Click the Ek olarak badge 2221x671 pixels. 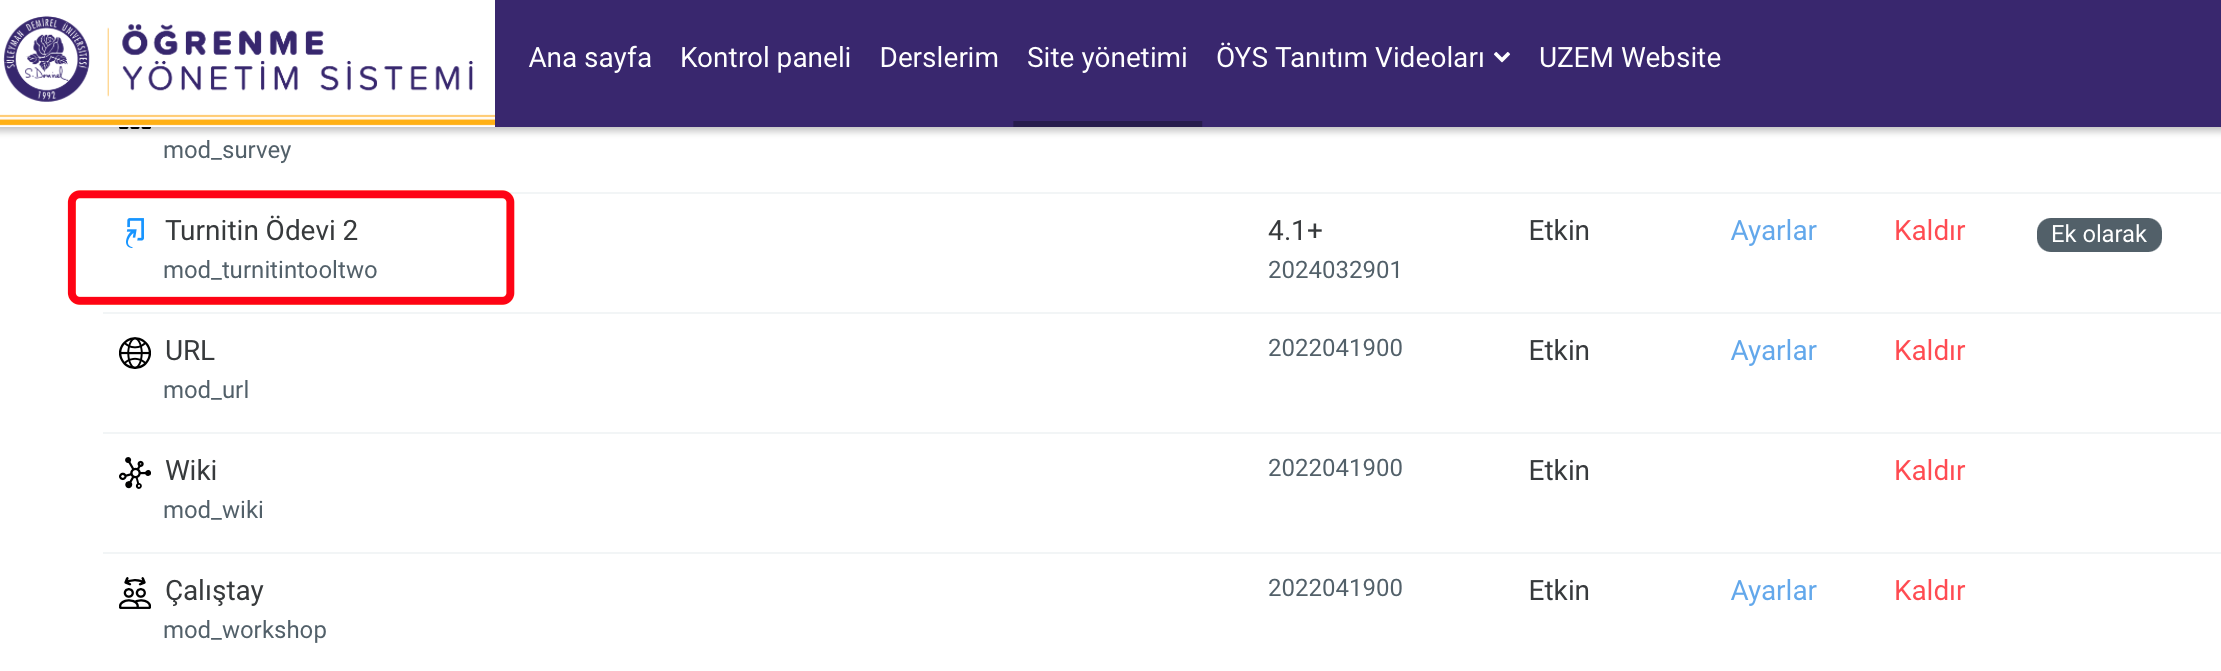coord(2098,234)
